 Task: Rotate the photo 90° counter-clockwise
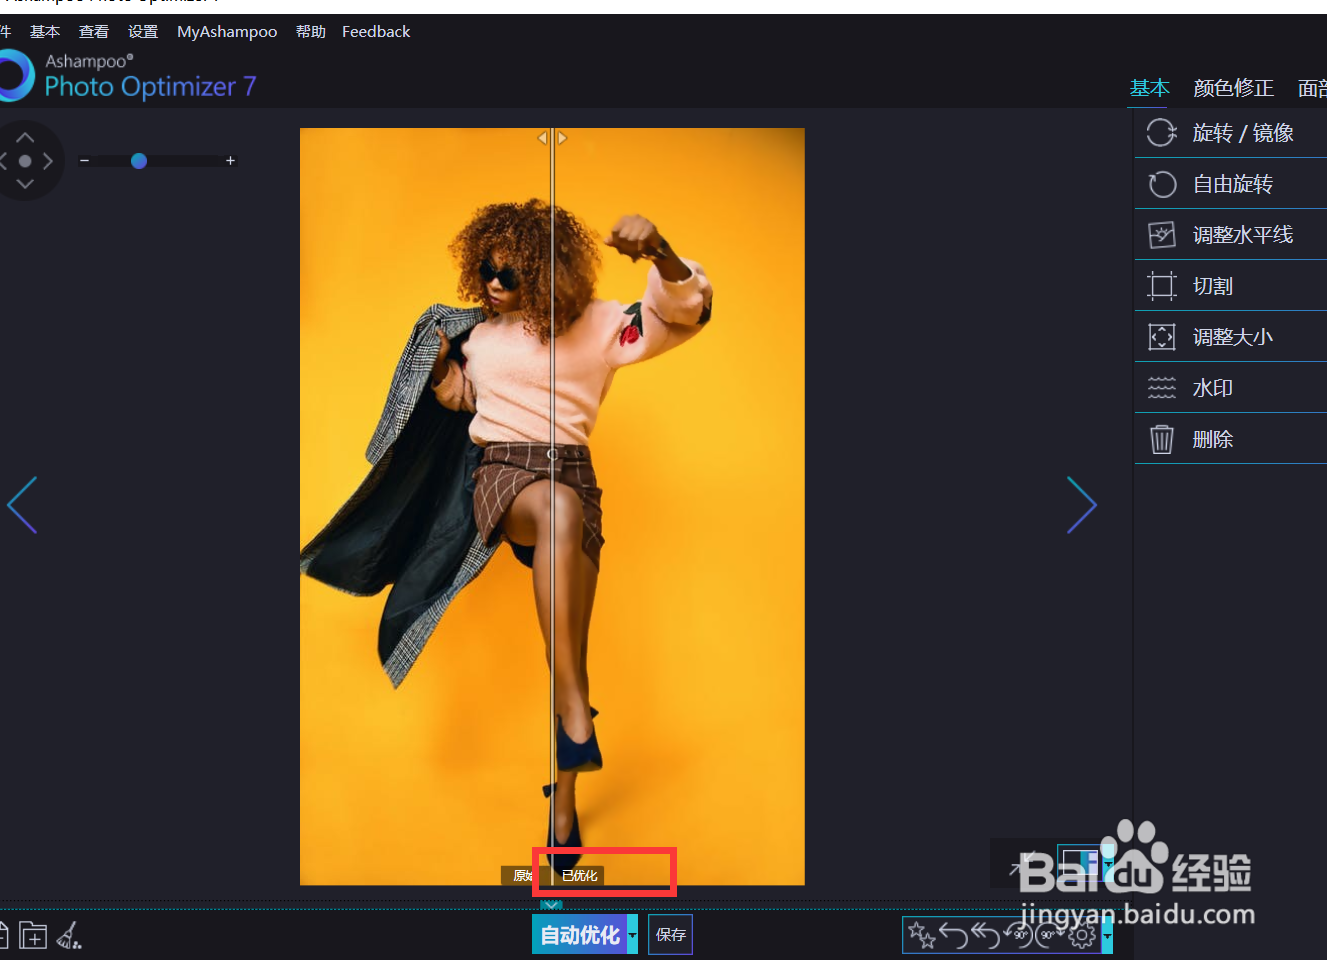[1018, 936]
